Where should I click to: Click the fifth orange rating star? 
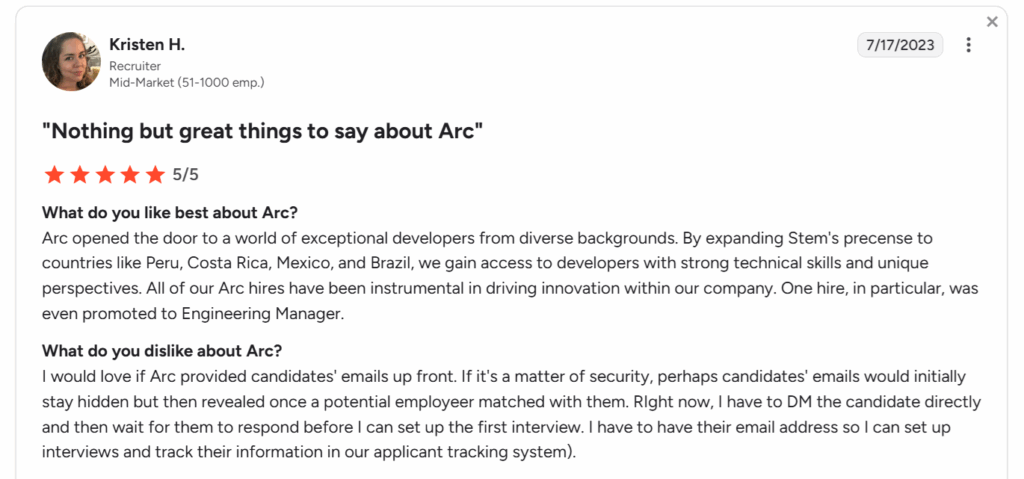pyautogui.click(x=155, y=174)
